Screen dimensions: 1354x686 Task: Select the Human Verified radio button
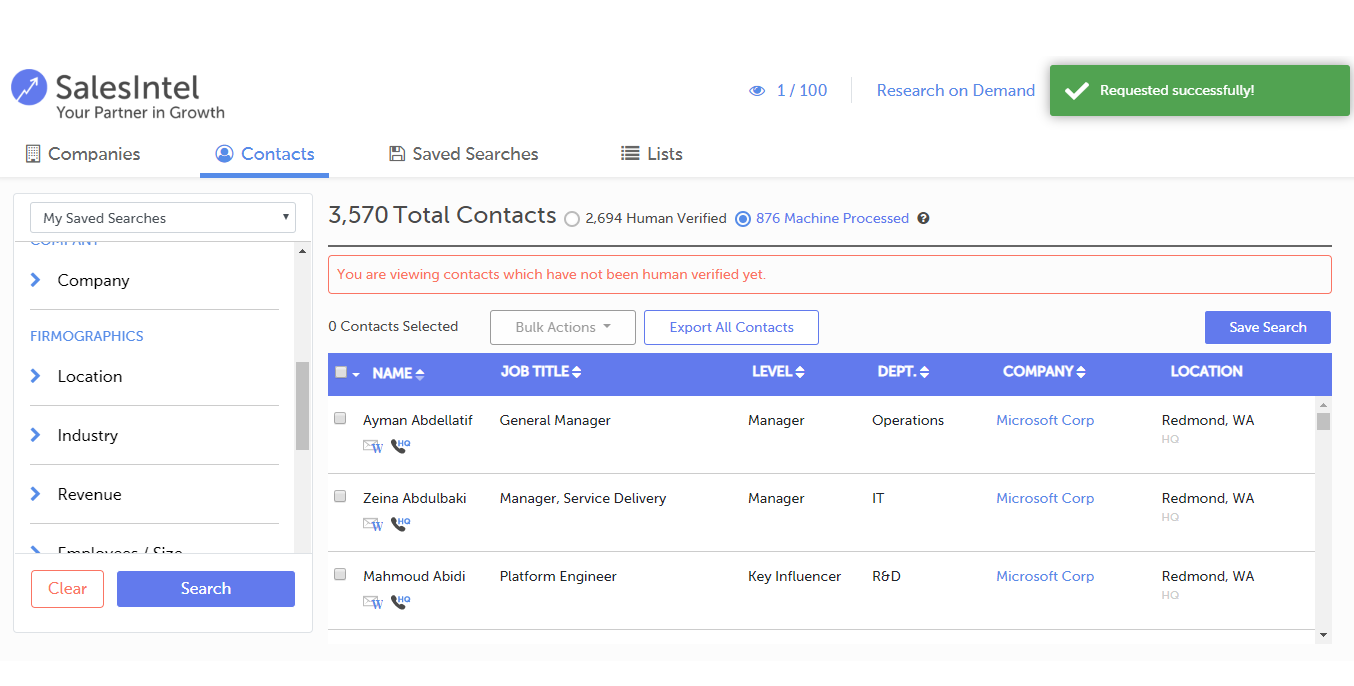(572, 219)
